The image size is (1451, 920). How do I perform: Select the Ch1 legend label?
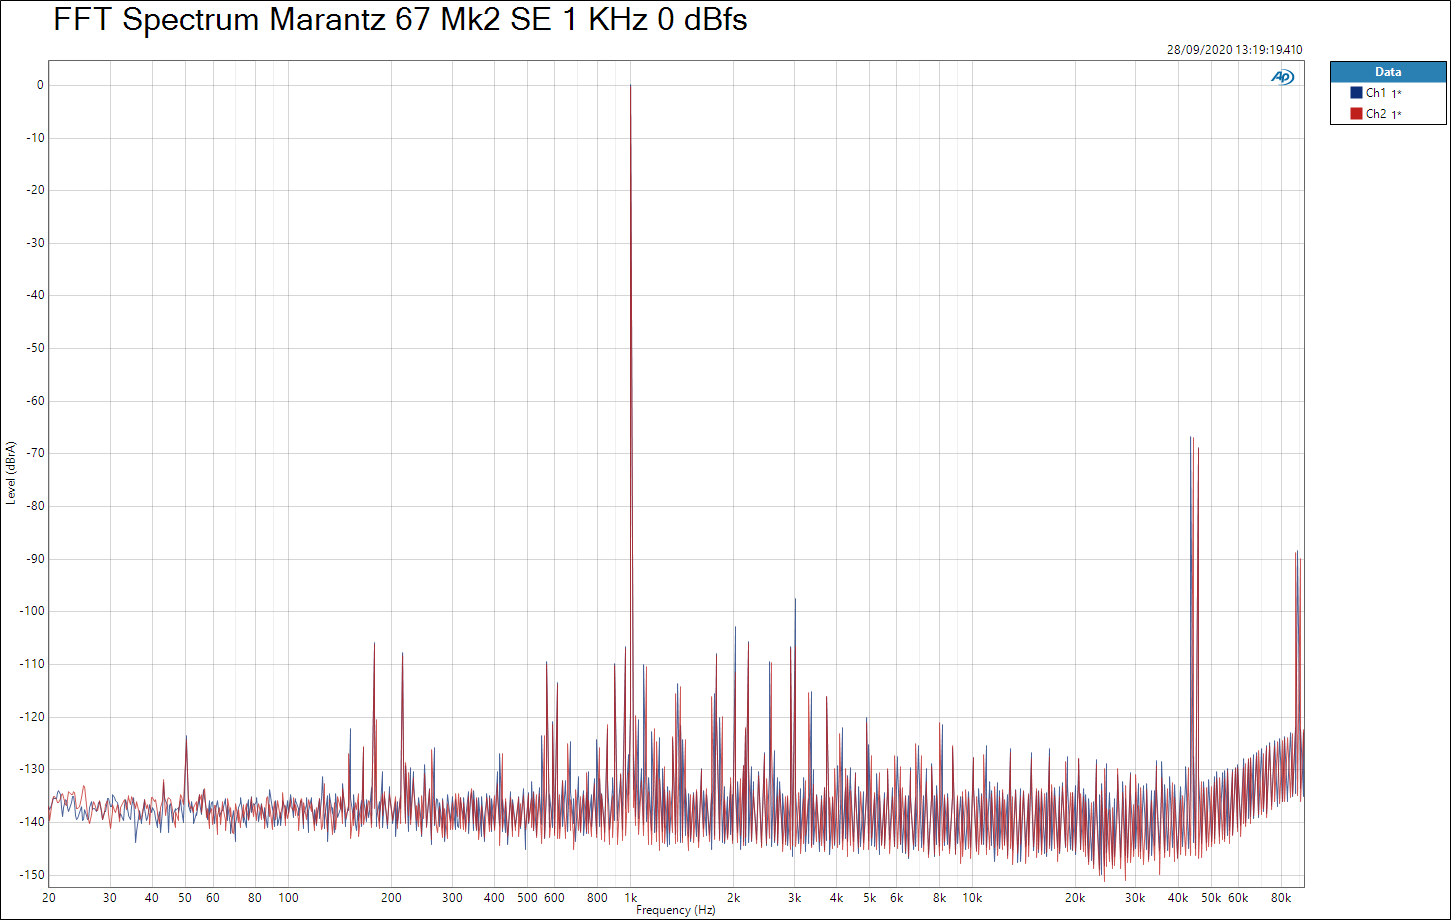pyautogui.click(x=1376, y=93)
